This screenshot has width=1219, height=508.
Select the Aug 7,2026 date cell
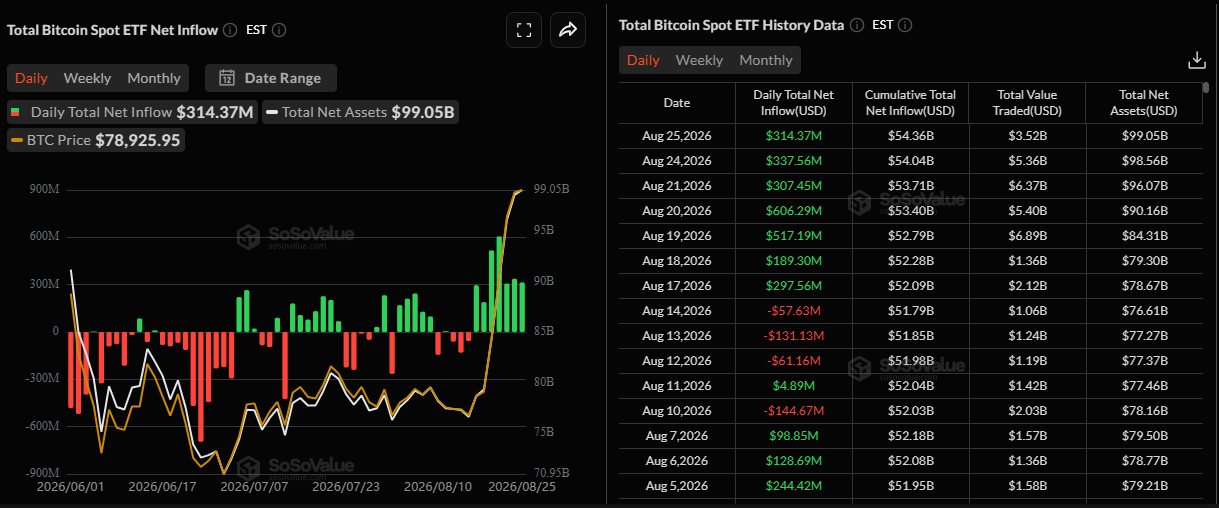[677, 435]
